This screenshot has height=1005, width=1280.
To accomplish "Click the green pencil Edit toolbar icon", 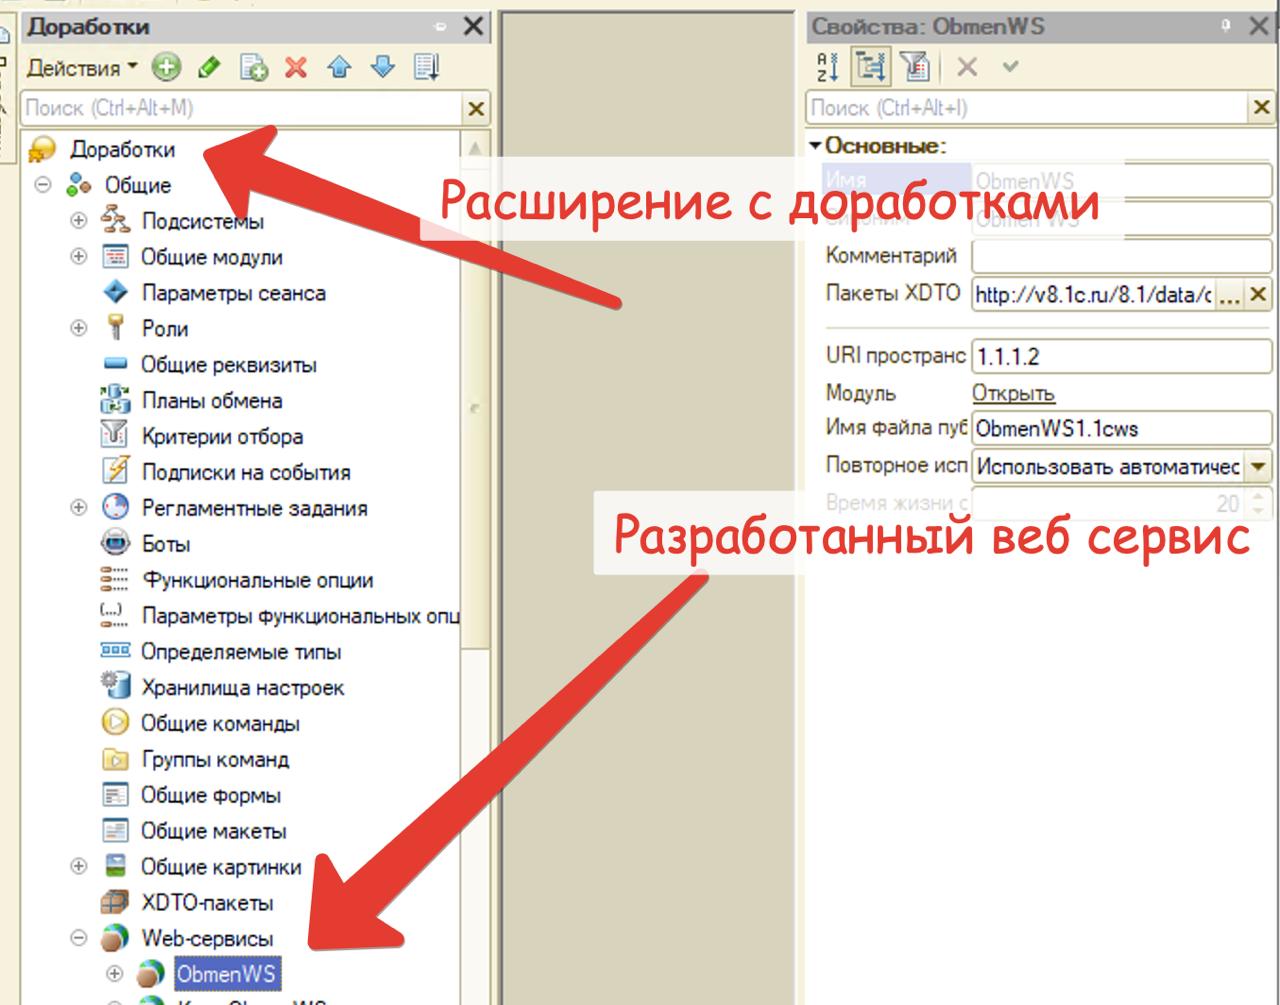I will (x=209, y=68).
